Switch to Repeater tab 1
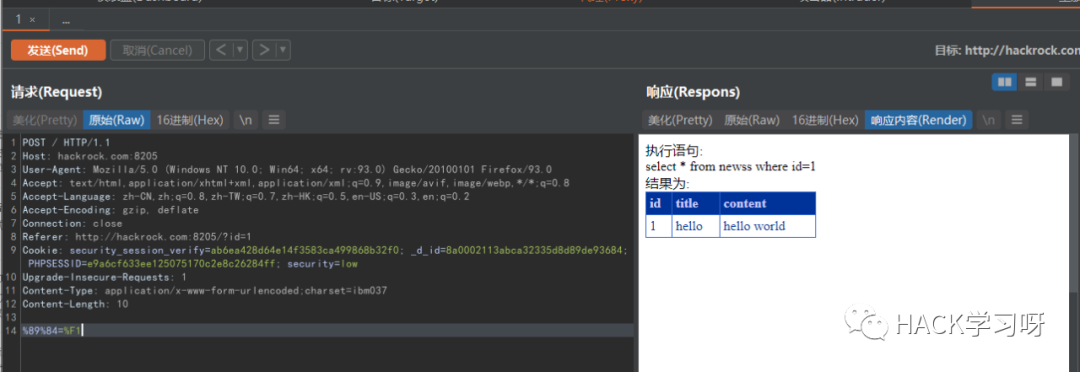Viewport: 1080px width, 372px height. (19, 20)
